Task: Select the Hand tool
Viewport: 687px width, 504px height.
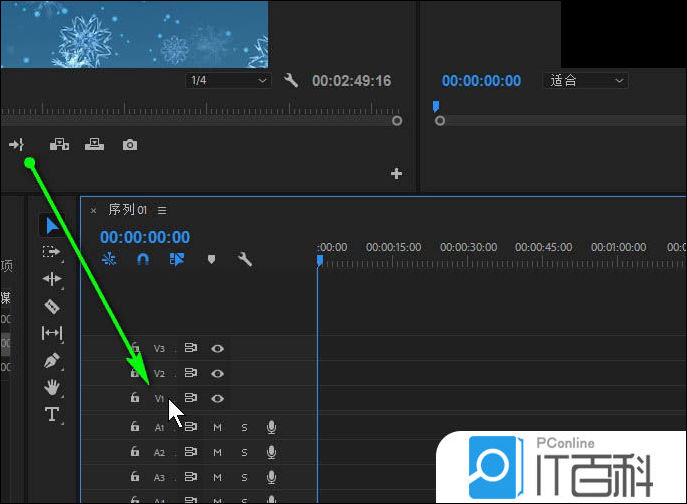Action: 52,387
